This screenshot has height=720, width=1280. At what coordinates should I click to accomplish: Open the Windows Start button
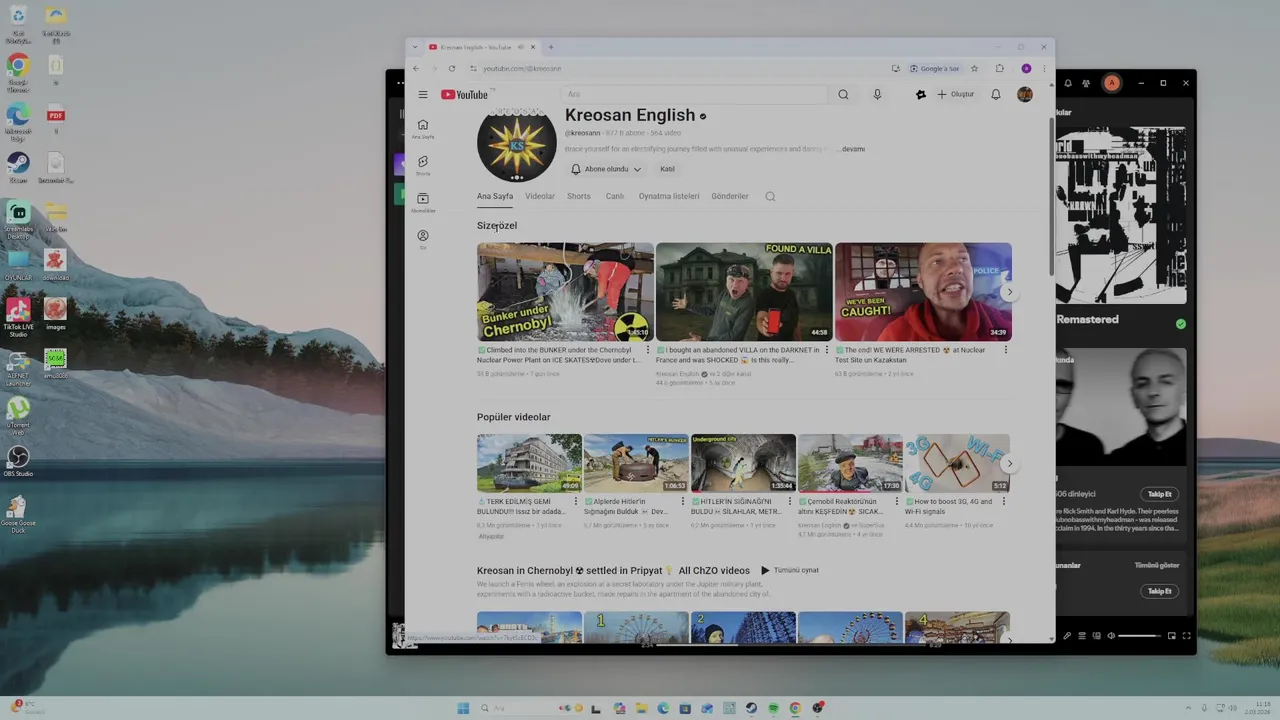[463, 708]
